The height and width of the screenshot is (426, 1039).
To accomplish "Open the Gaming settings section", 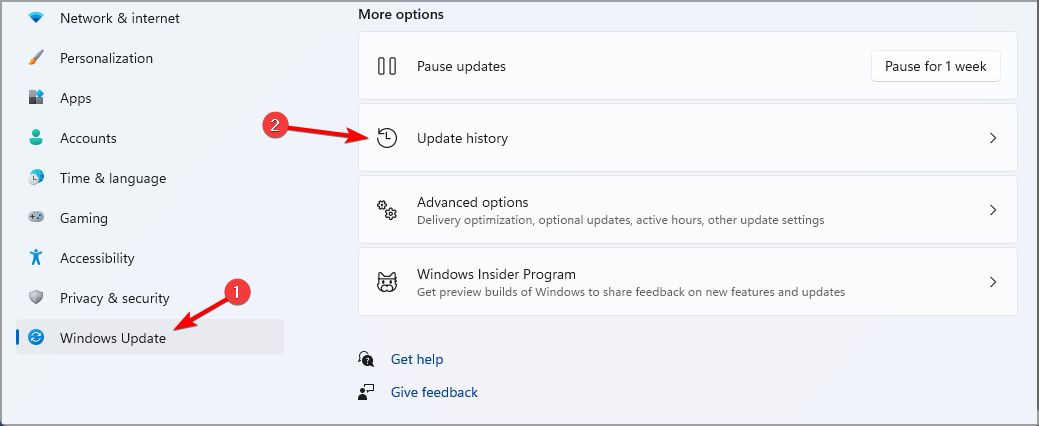I will click(84, 218).
